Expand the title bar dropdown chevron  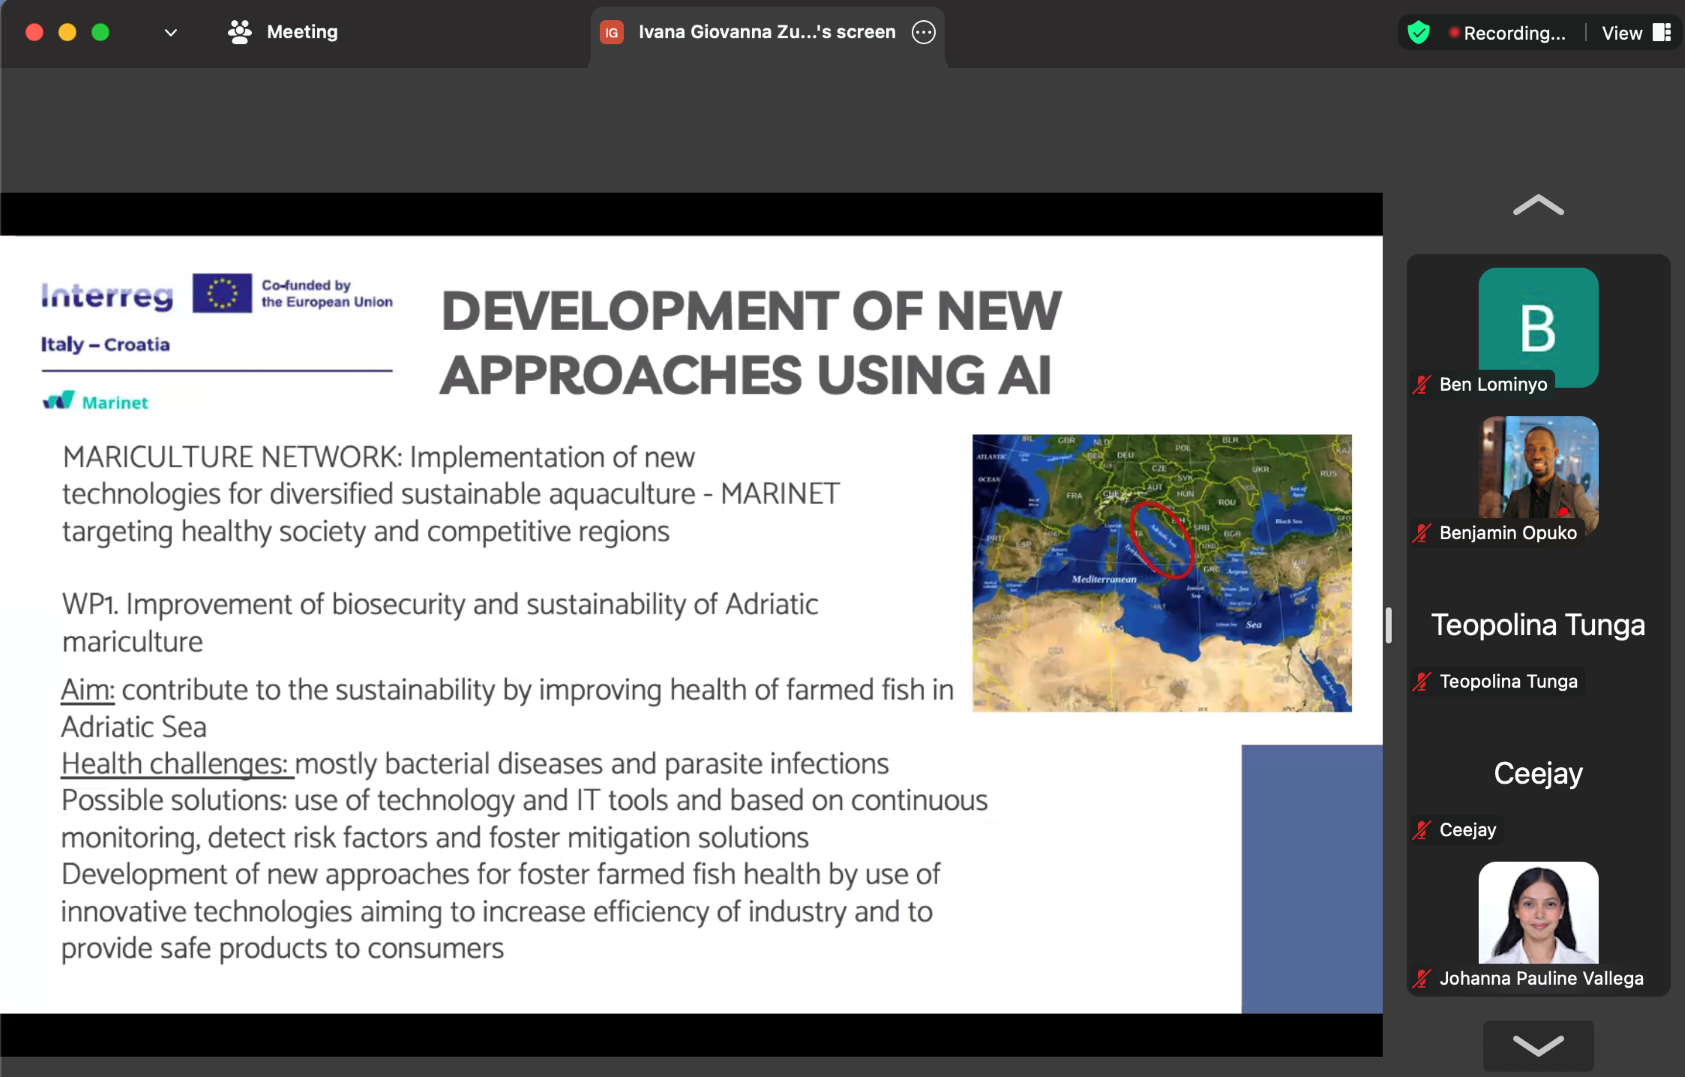point(171,32)
